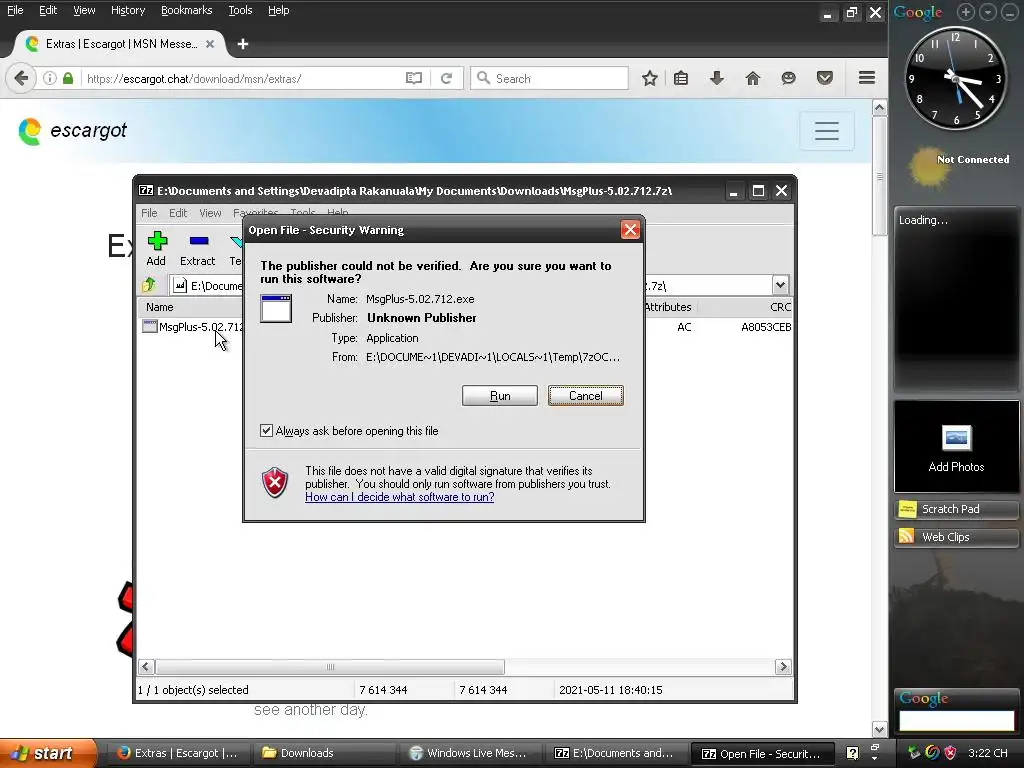Click the page scrollbar up arrow
Image resolution: width=1024 pixels, height=768 pixels.
pyautogui.click(x=880, y=108)
